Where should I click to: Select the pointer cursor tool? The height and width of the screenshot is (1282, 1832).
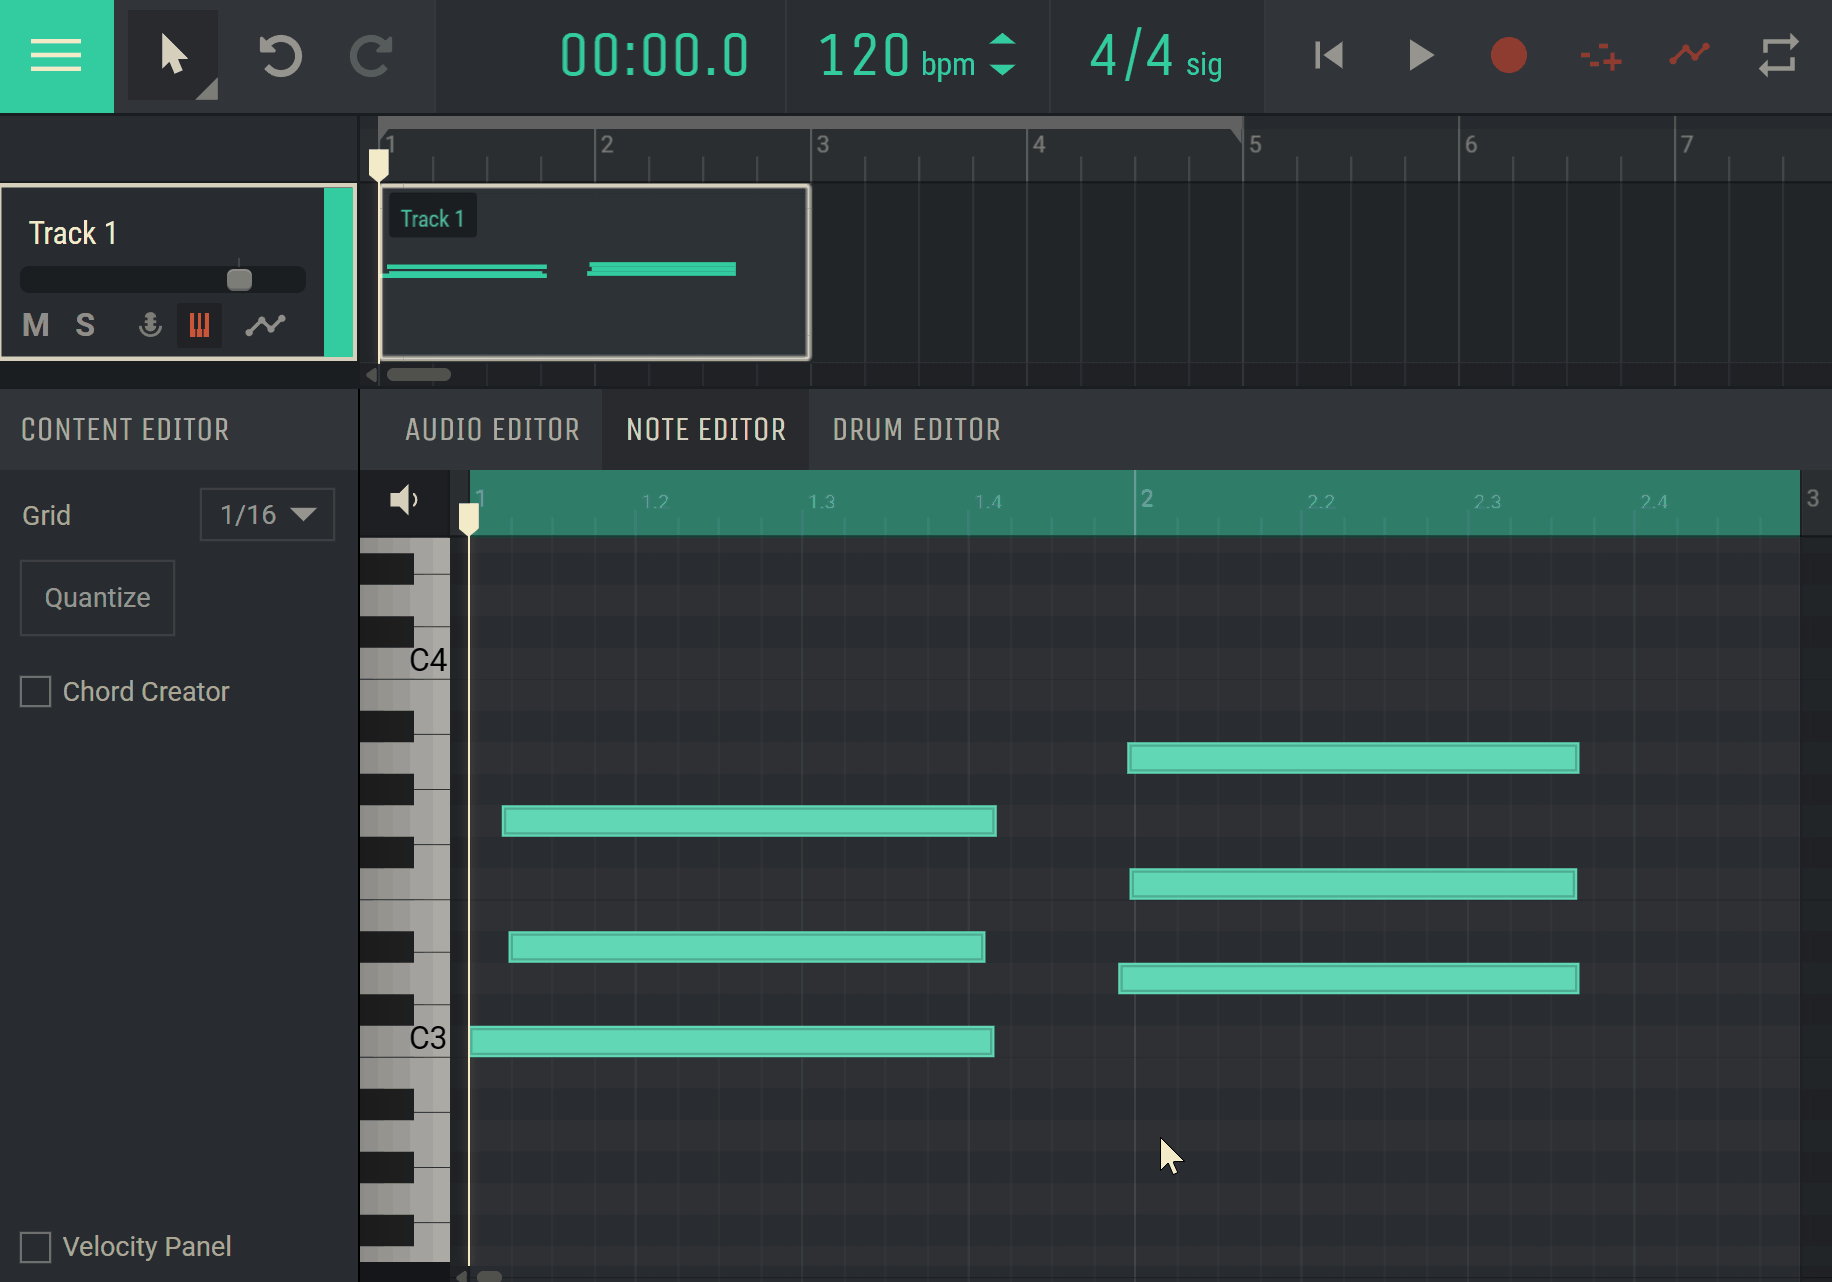172,55
